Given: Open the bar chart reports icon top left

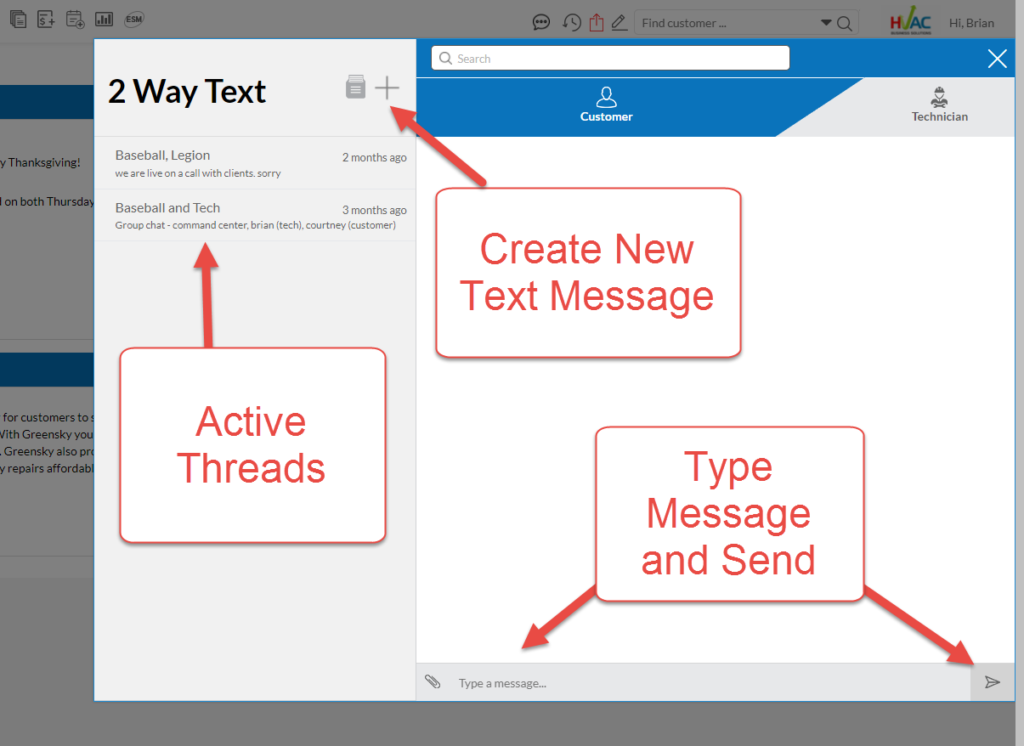Looking at the screenshot, I should point(104,19).
